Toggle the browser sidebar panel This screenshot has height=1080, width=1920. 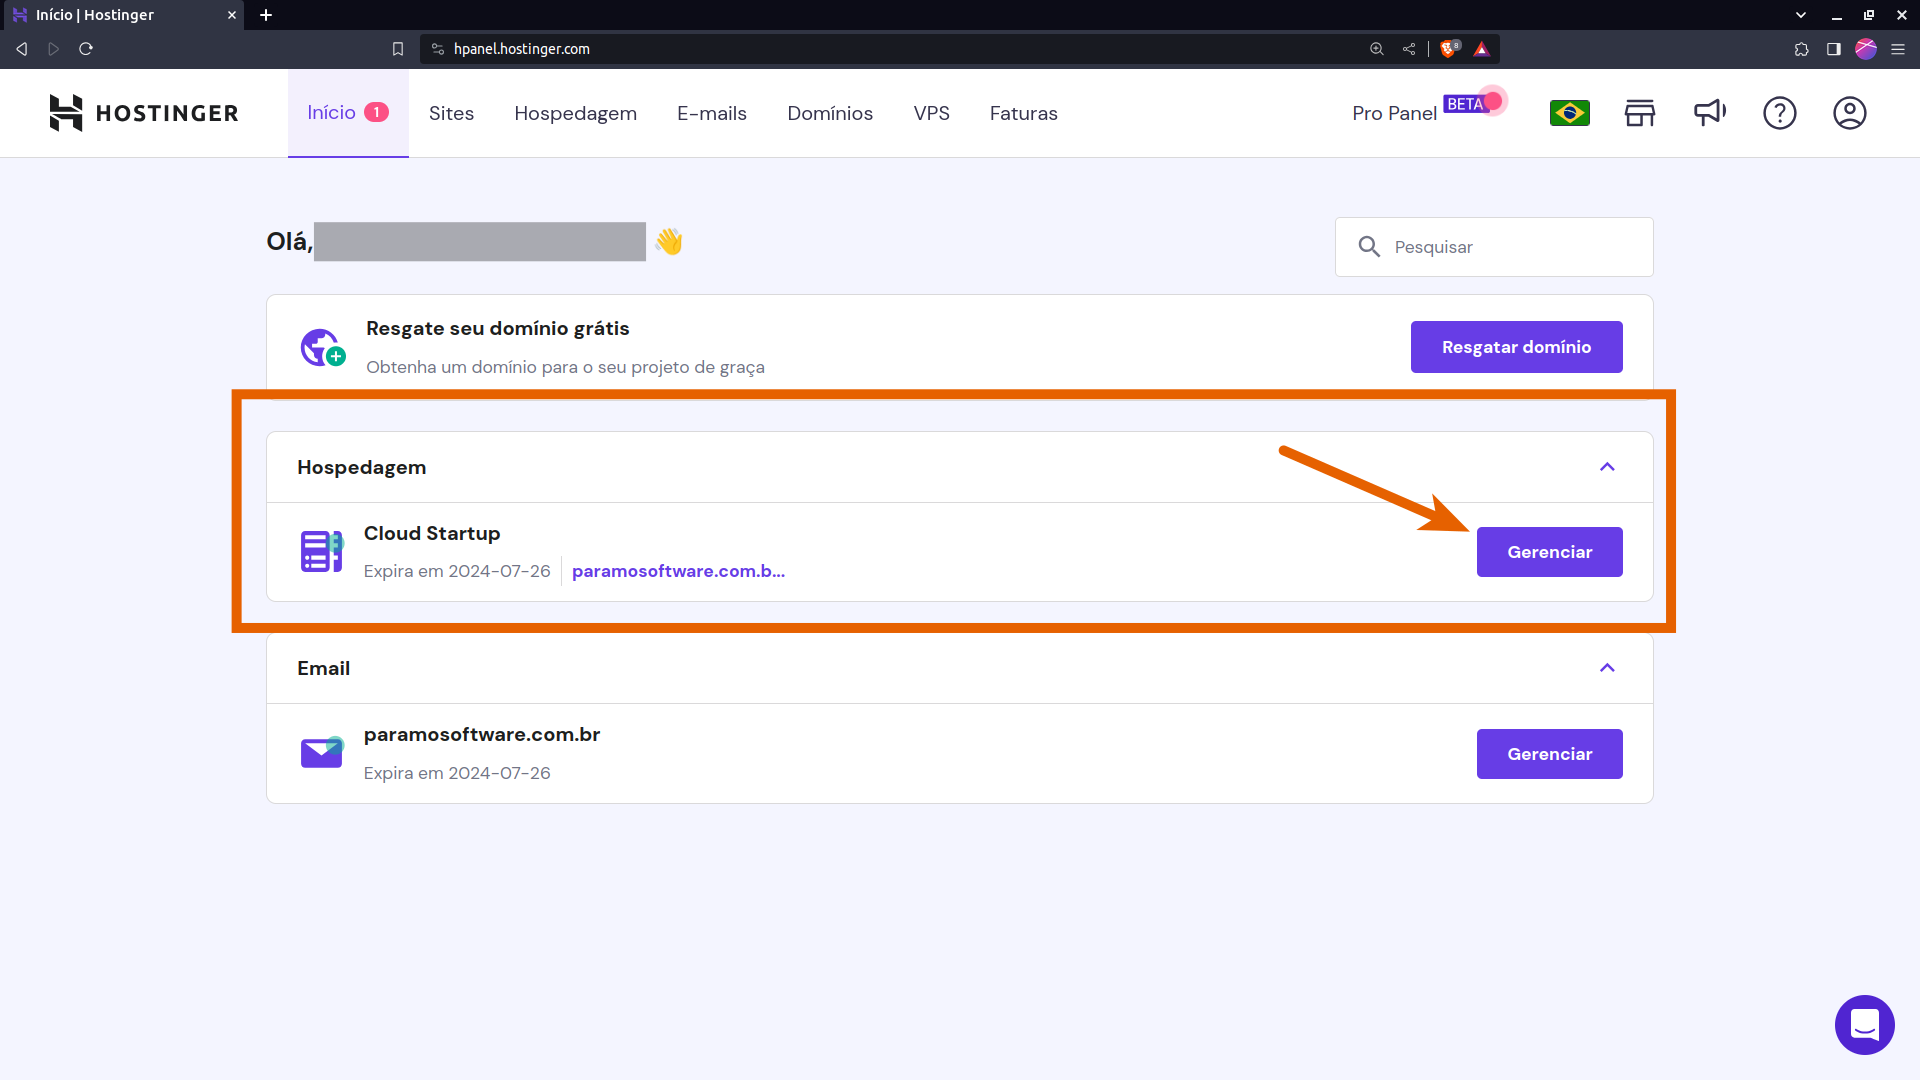coord(1833,49)
